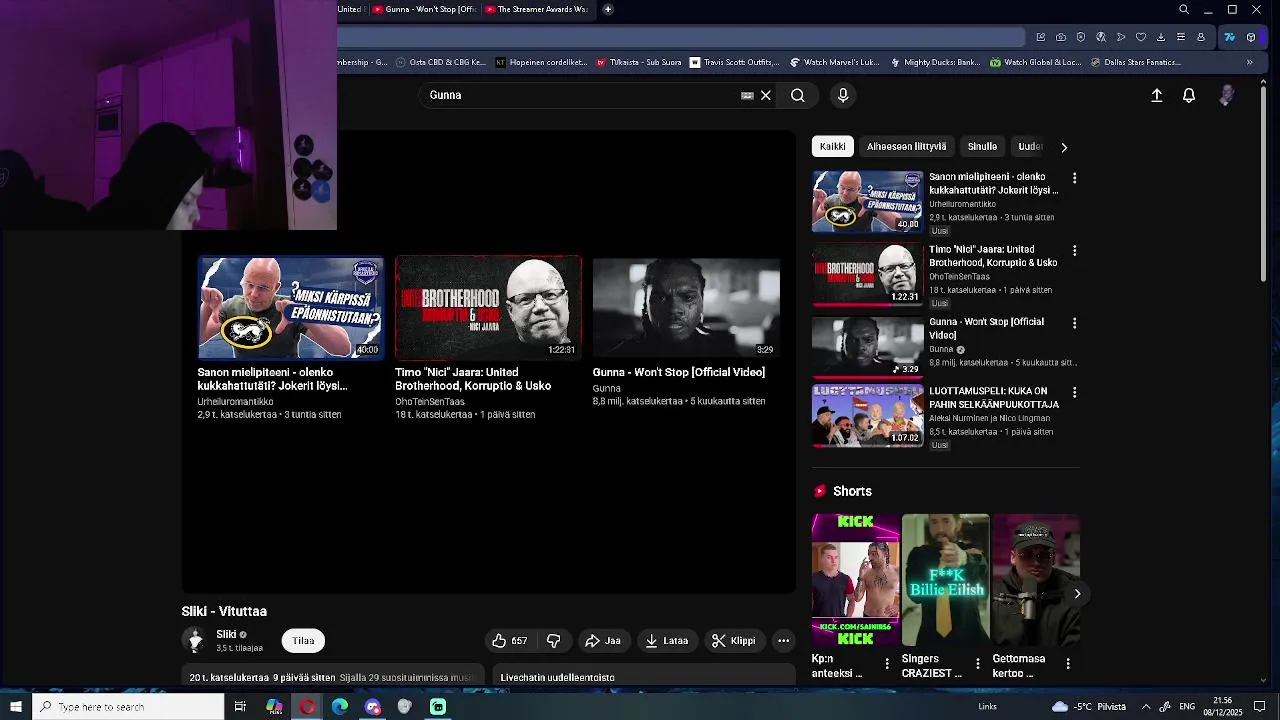
Task: Open Task View on the taskbar
Action: click(240, 707)
